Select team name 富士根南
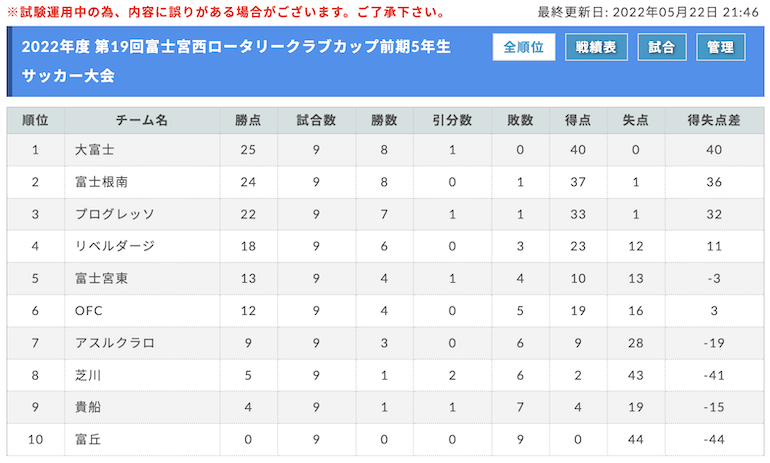This screenshot has width=770, height=463. (101, 182)
